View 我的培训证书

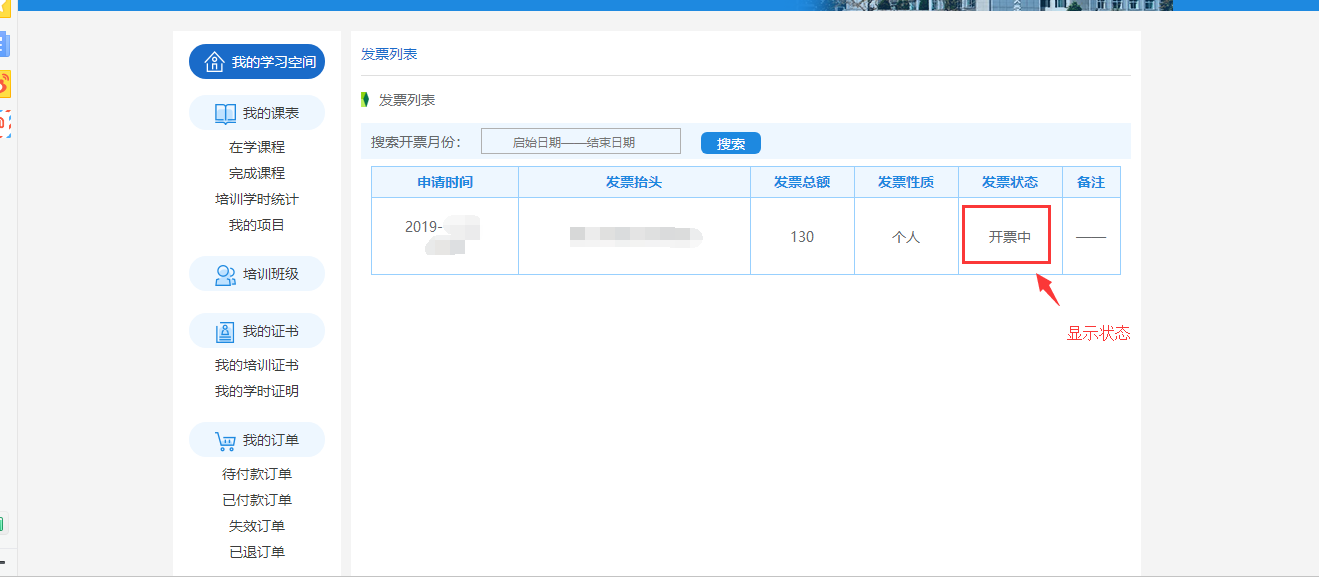(x=257, y=365)
